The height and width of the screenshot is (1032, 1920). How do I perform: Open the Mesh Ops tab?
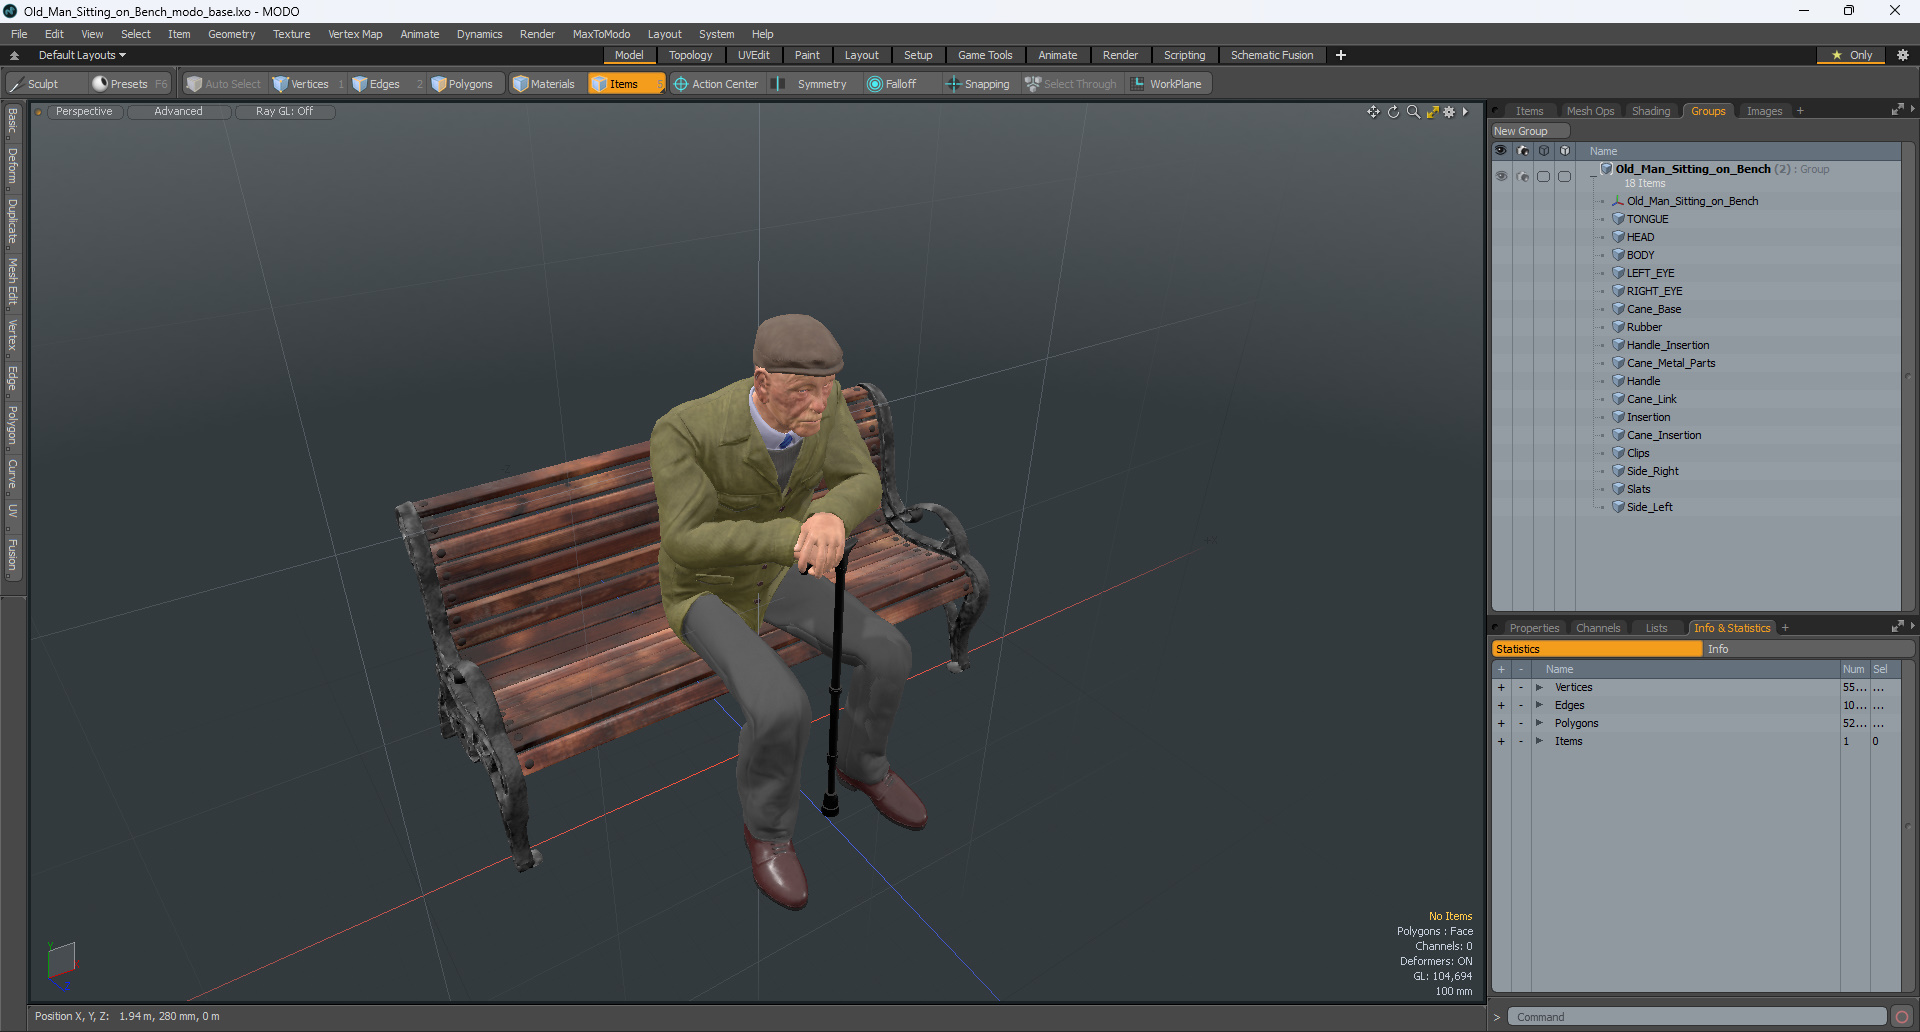click(x=1590, y=111)
